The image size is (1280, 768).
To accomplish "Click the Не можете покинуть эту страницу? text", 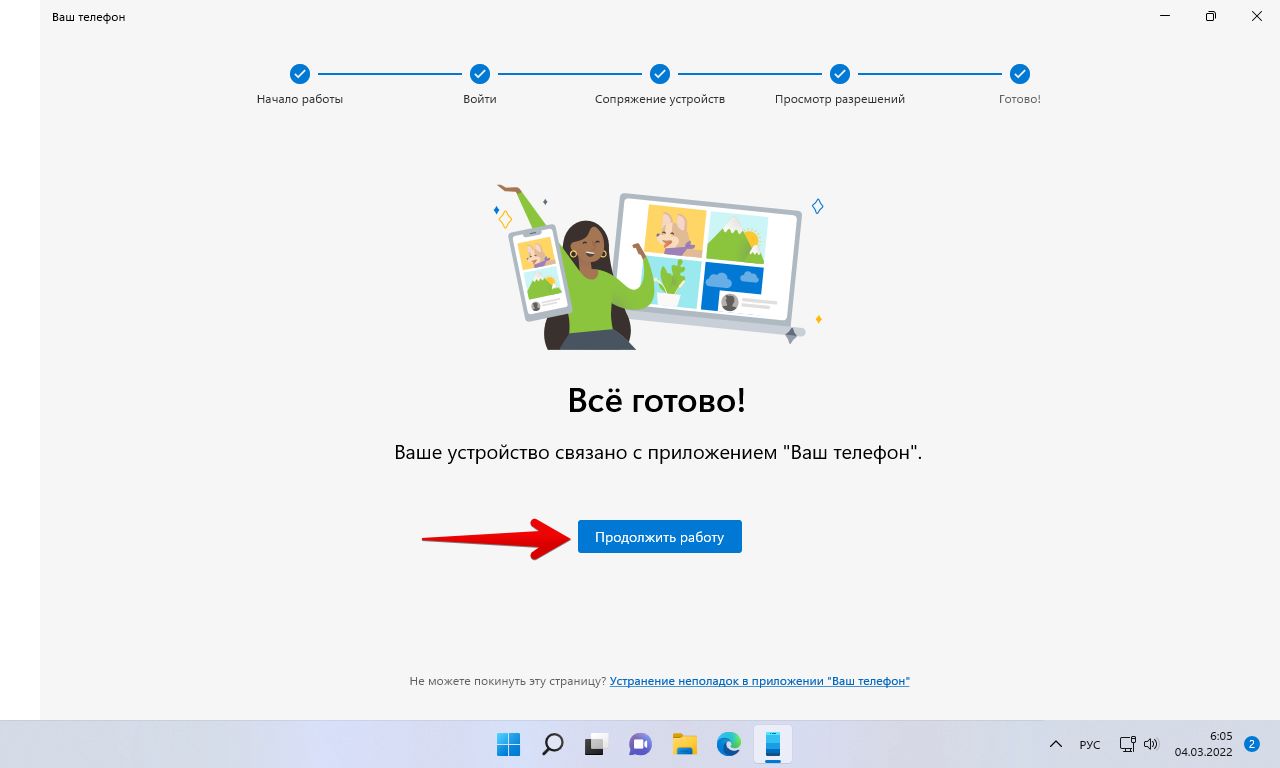I will (x=508, y=681).
